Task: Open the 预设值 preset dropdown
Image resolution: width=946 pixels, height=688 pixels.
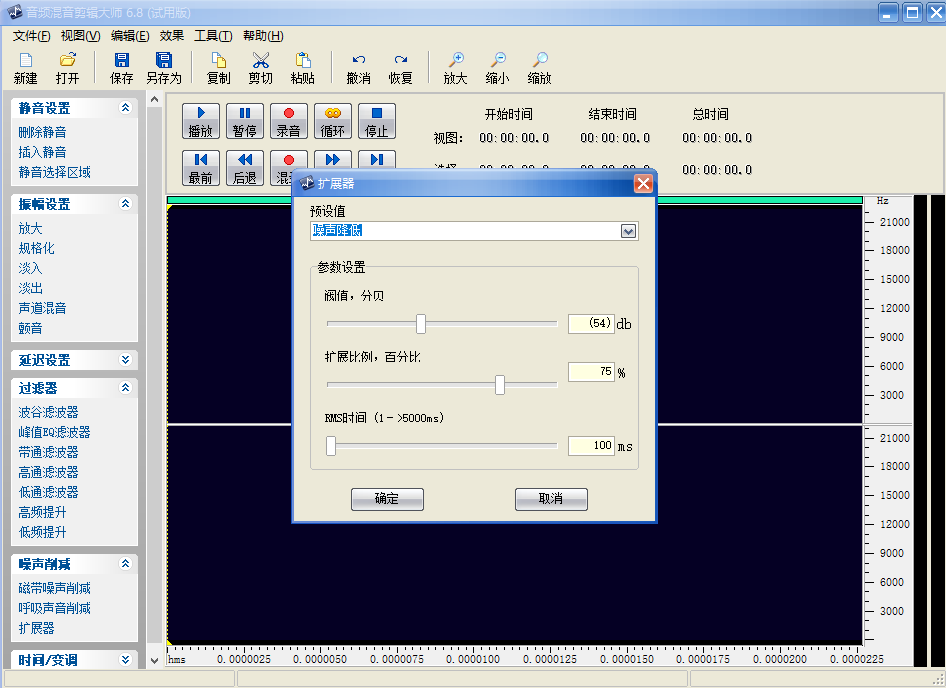Action: tap(628, 231)
